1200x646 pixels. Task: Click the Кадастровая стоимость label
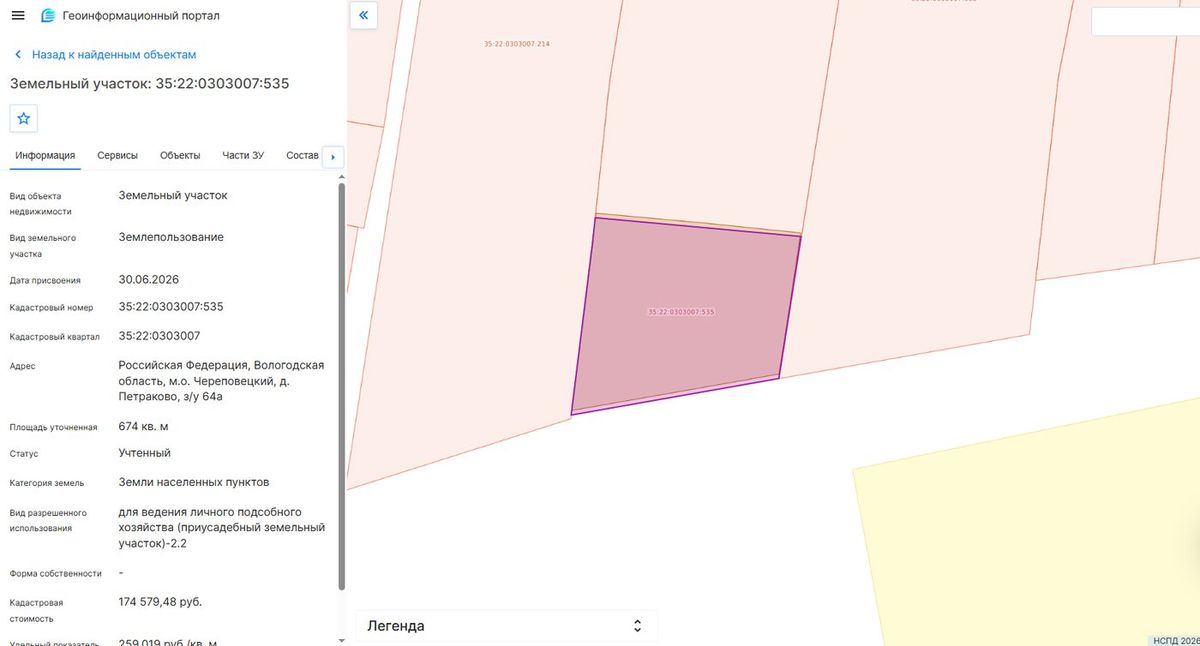[x=37, y=611]
